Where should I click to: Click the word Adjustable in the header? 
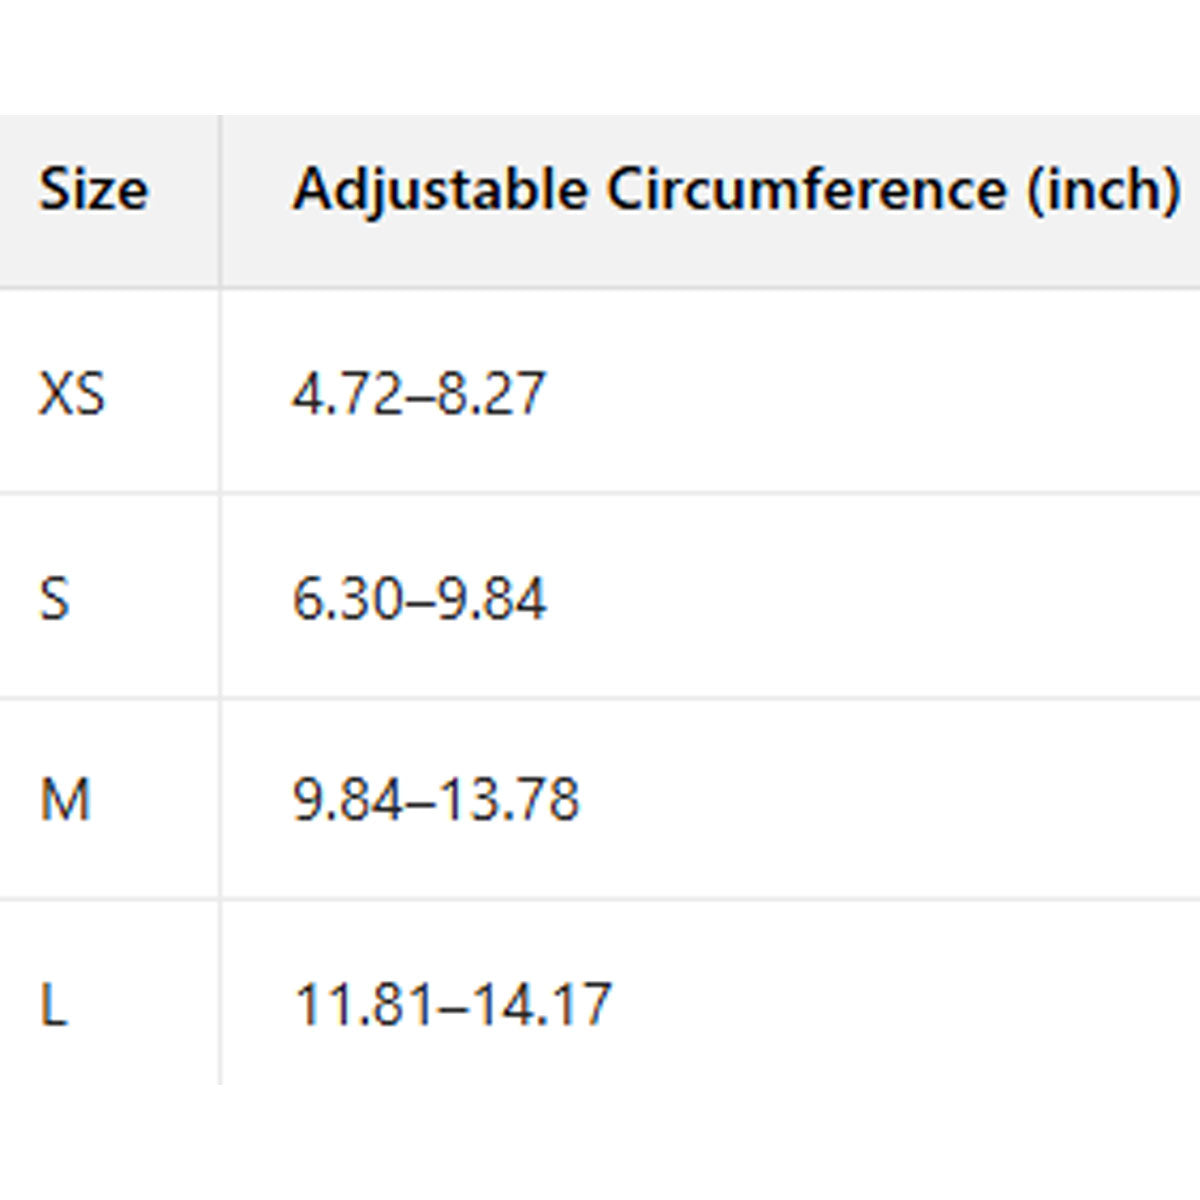440,190
